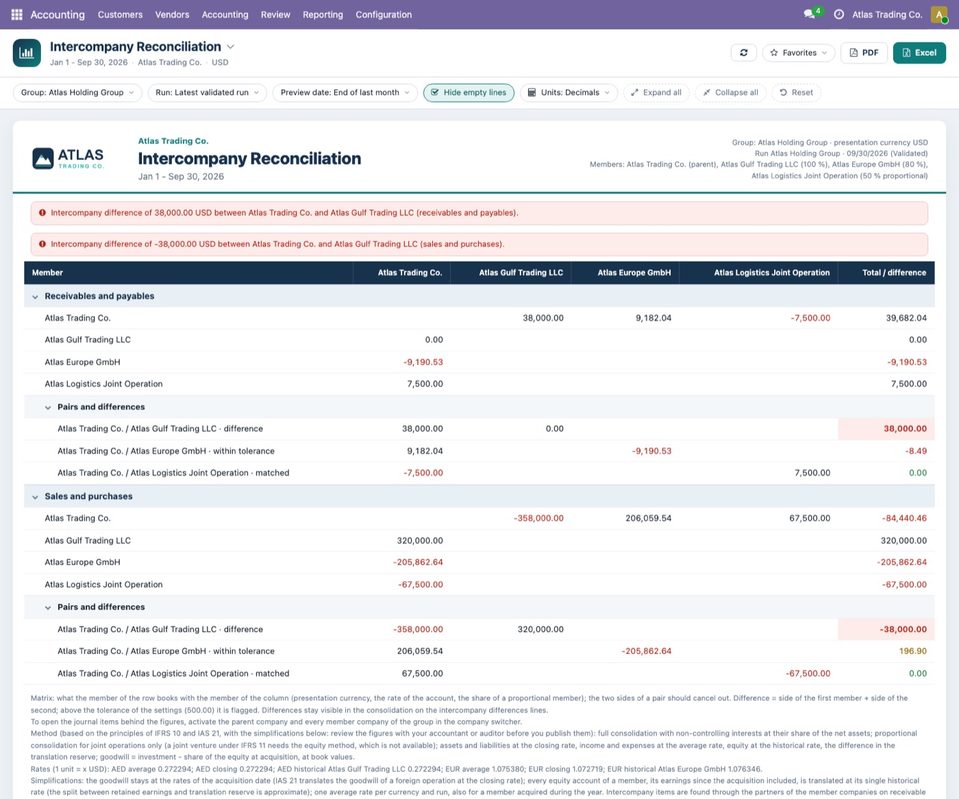Select sales row Atlas Trading Co. / Atlas Logistics Joint Operation - matched

tap(479, 674)
